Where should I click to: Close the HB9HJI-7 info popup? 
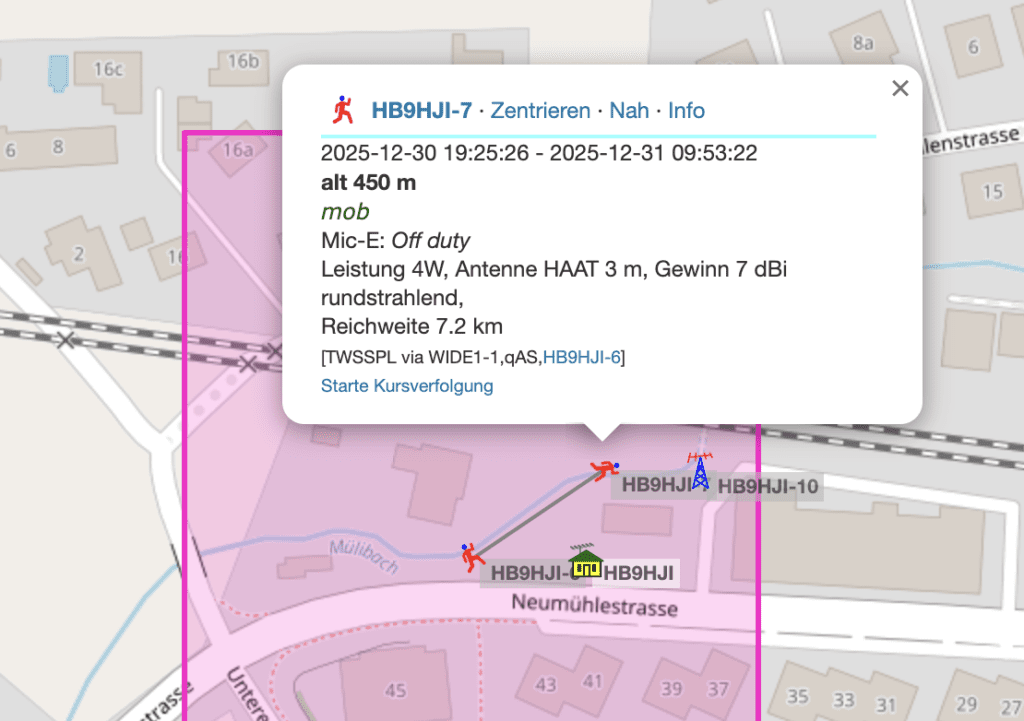tap(899, 88)
